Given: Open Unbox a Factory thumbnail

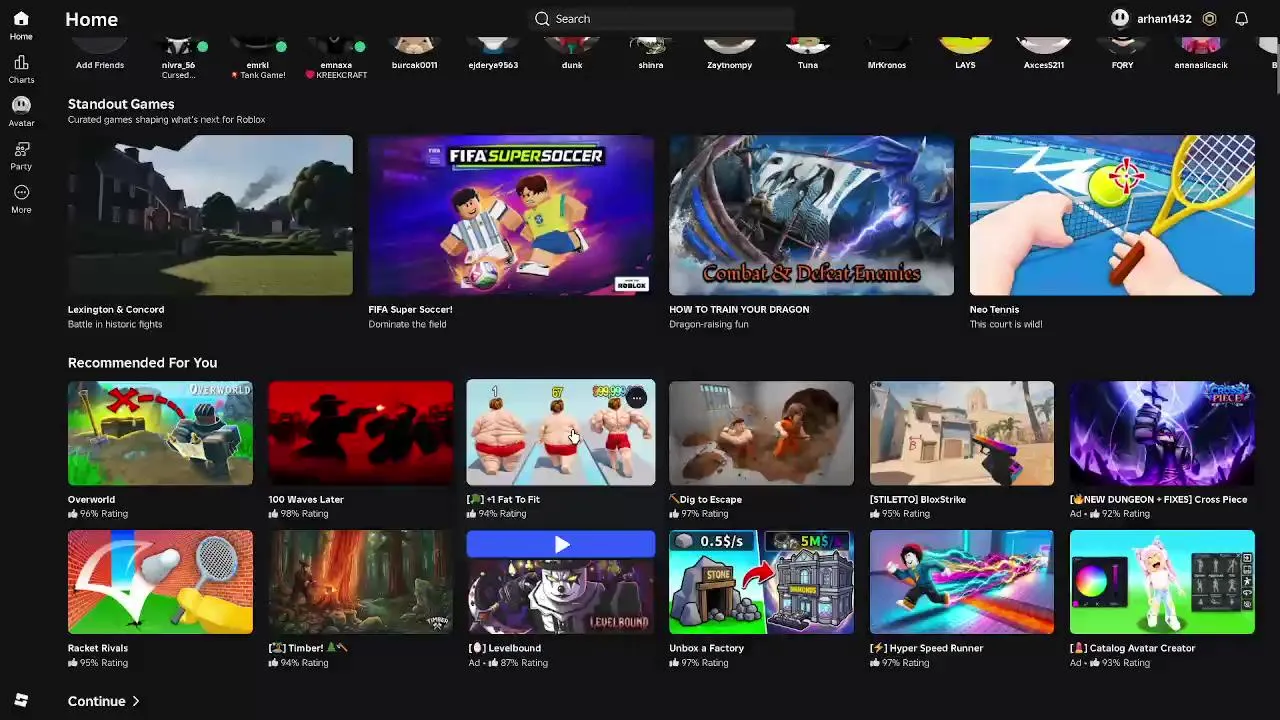Looking at the screenshot, I should pyautogui.click(x=761, y=582).
